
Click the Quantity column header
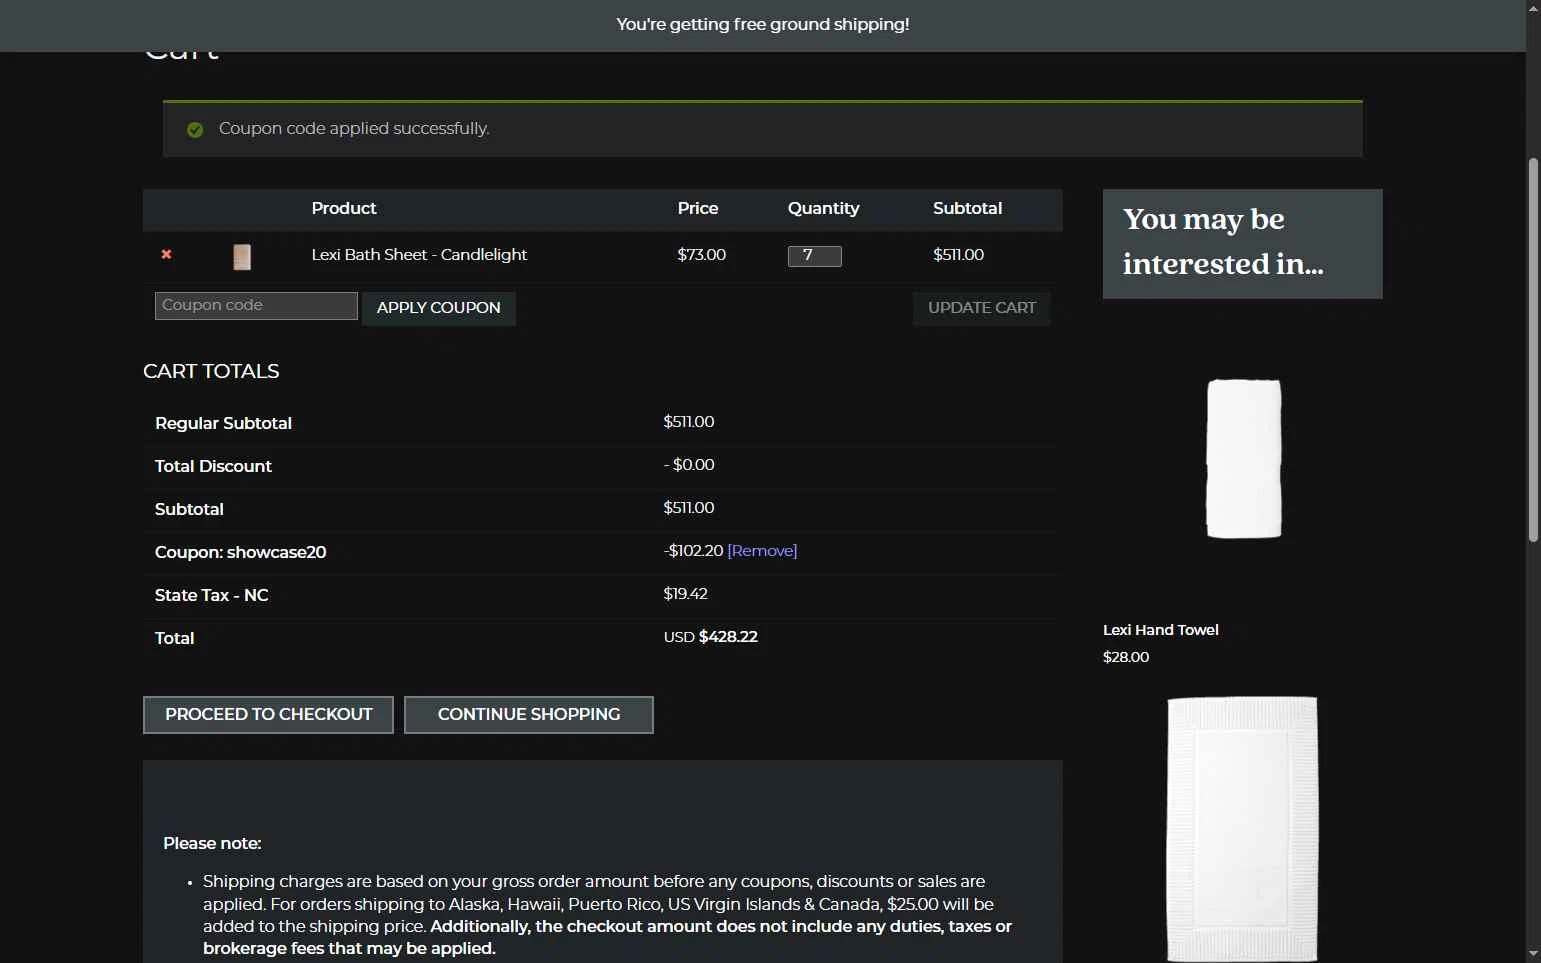823,208
